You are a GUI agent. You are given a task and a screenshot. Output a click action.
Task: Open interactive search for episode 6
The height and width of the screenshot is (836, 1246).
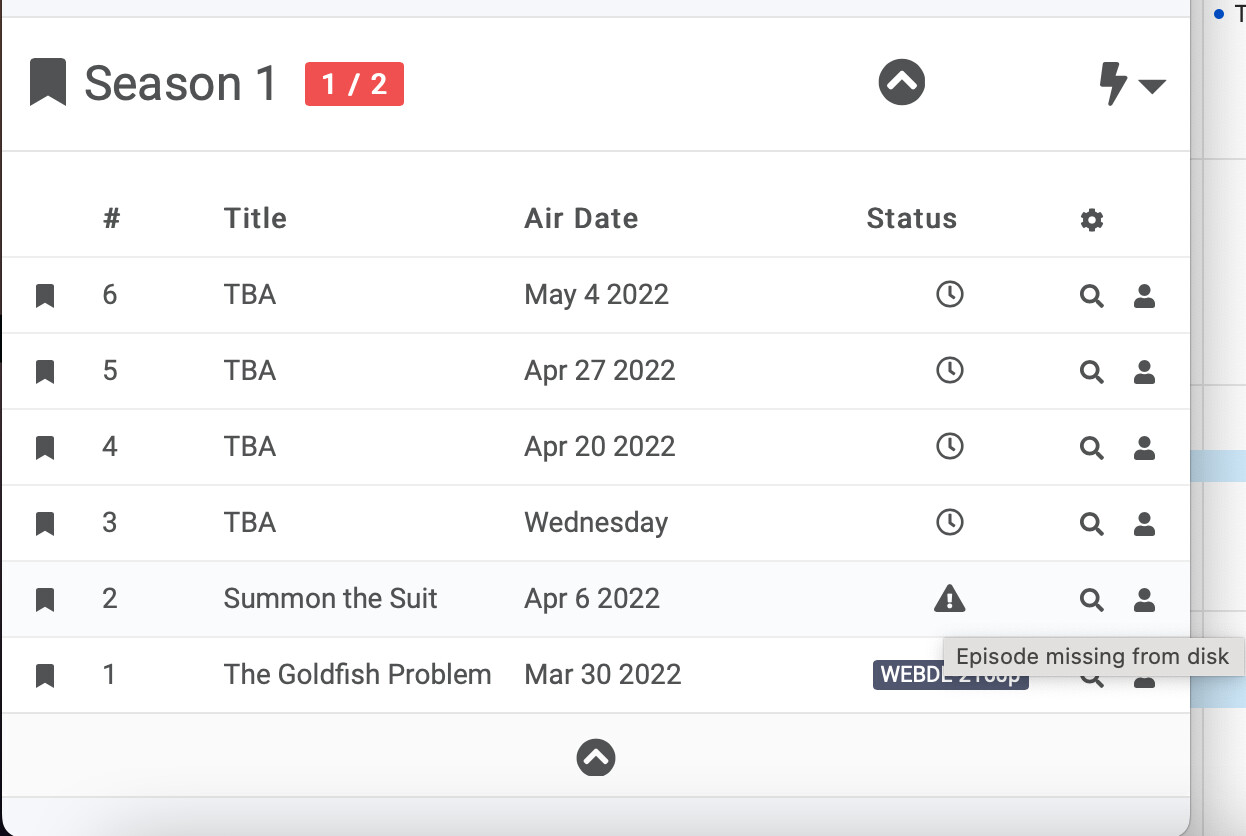1145,296
